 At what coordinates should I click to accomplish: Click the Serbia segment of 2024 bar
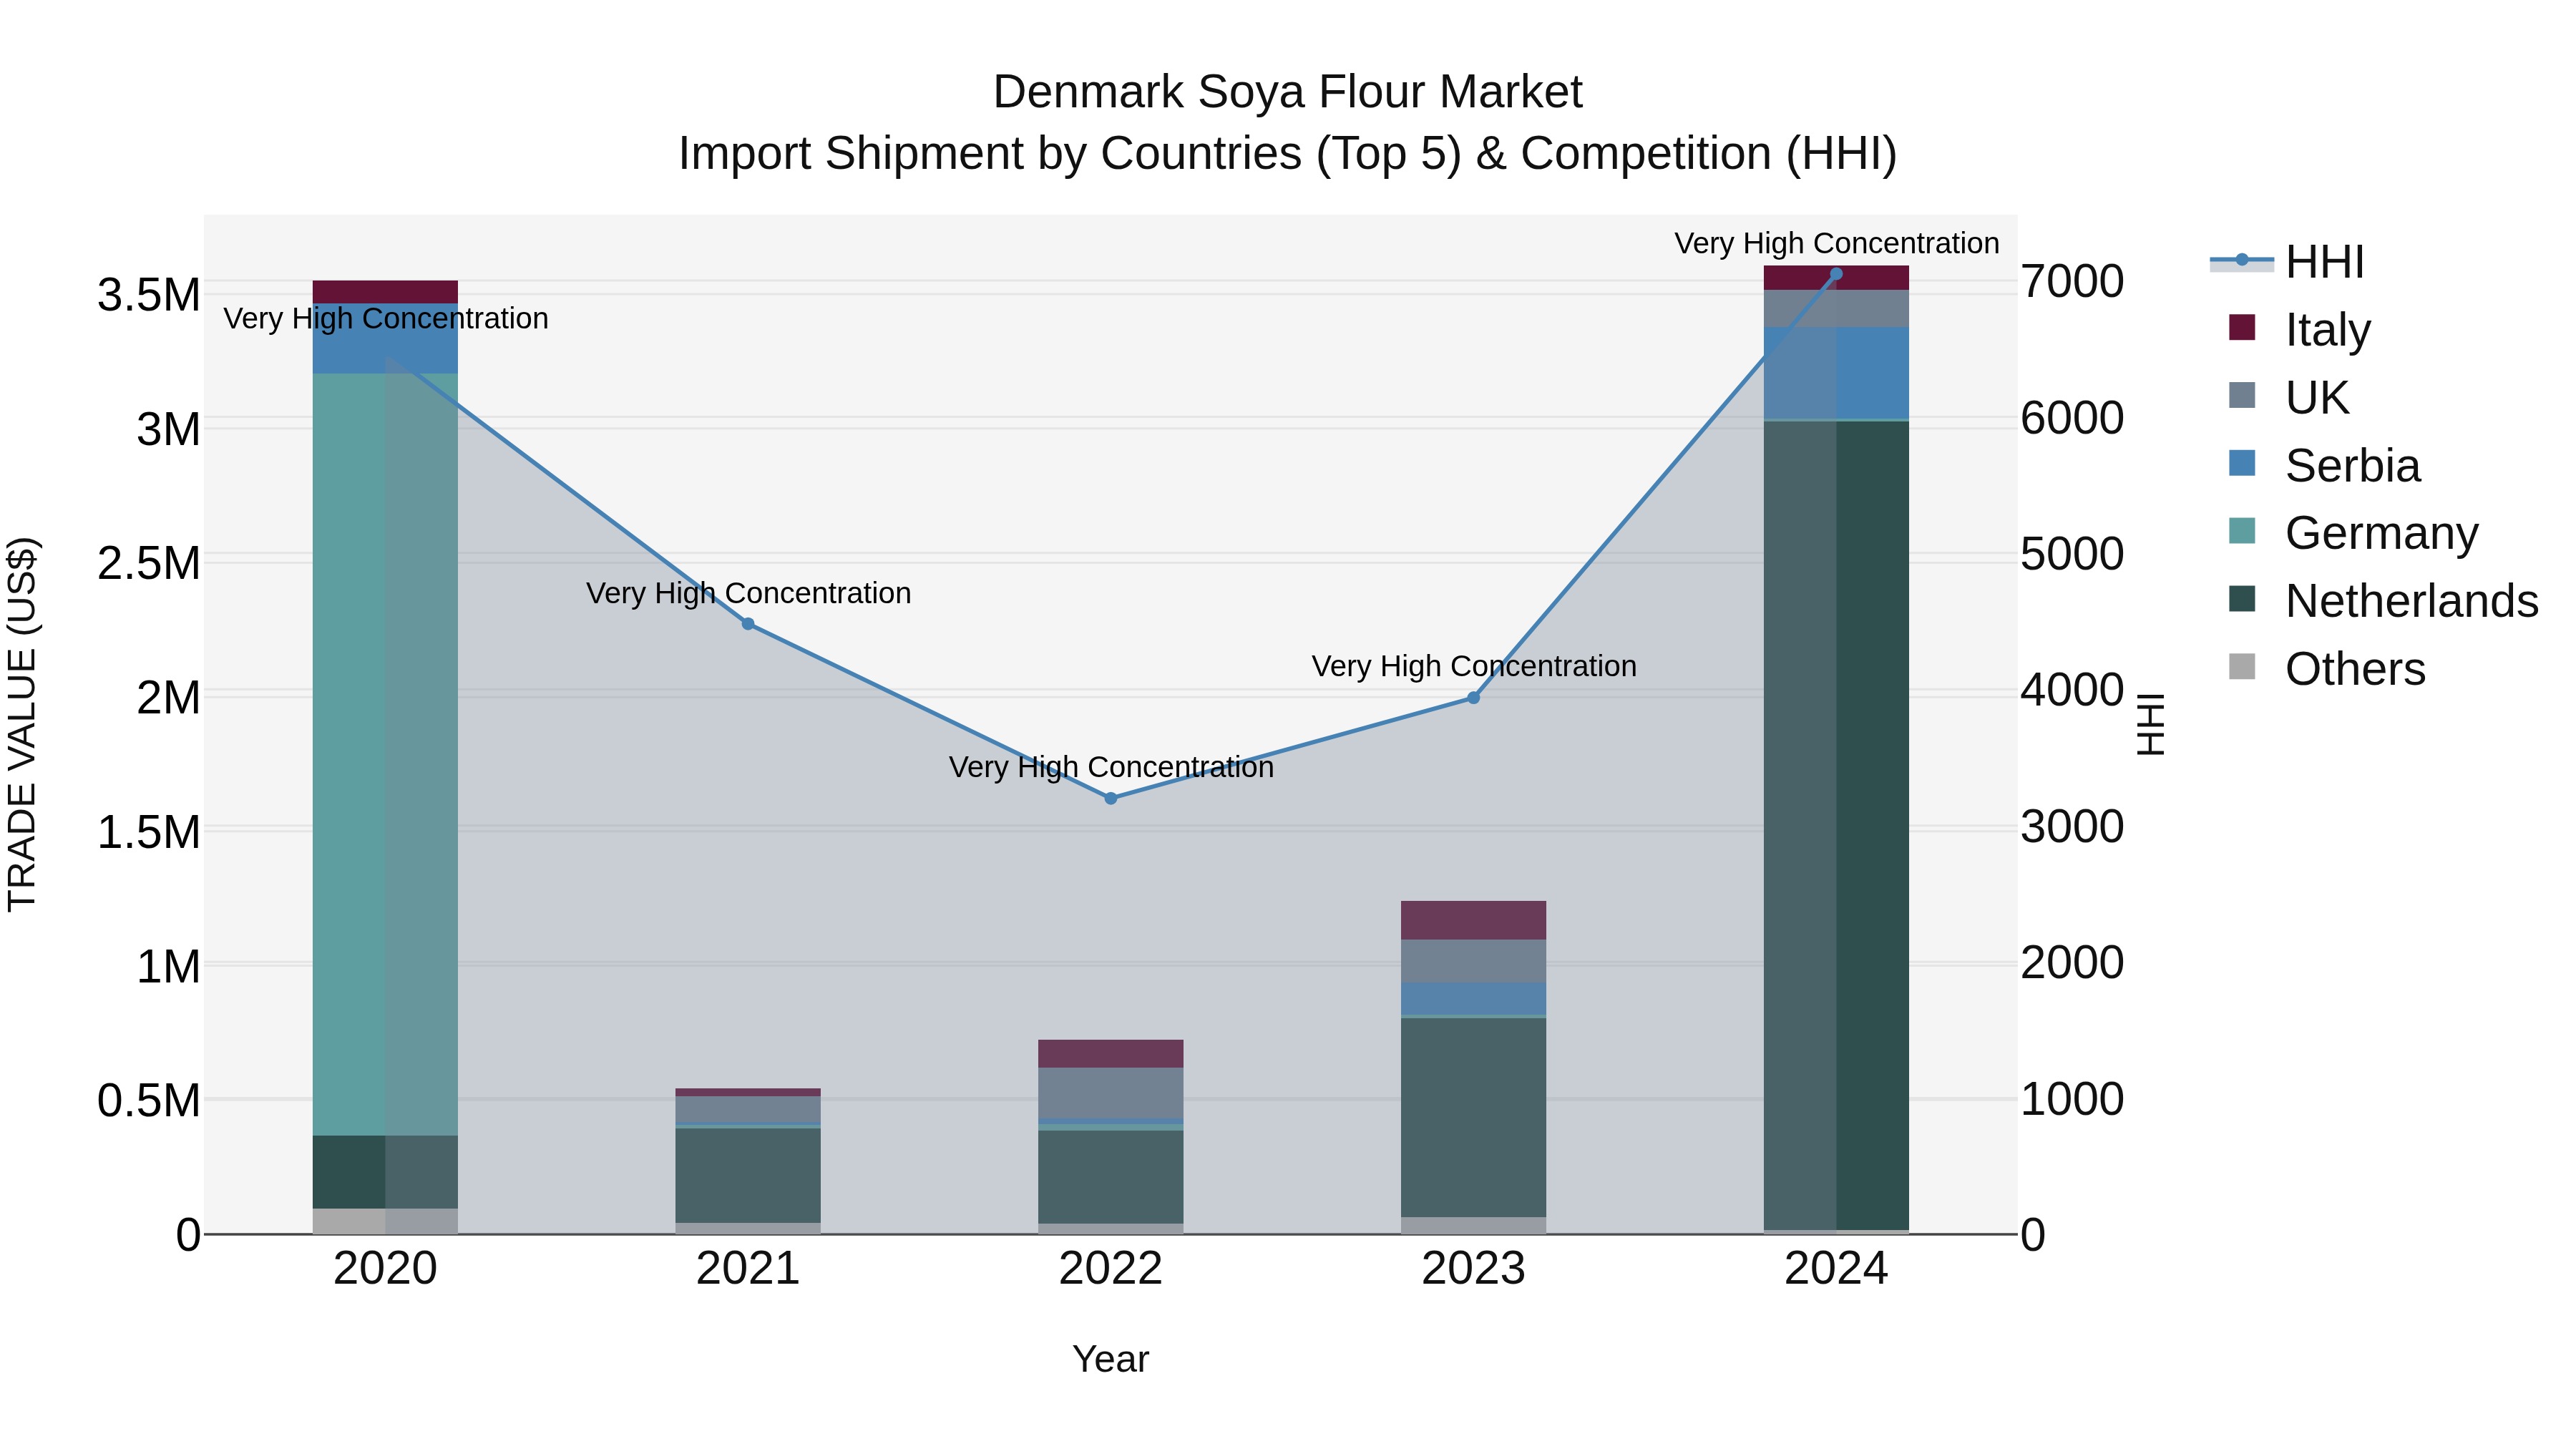pyautogui.click(x=1836, y=373)
